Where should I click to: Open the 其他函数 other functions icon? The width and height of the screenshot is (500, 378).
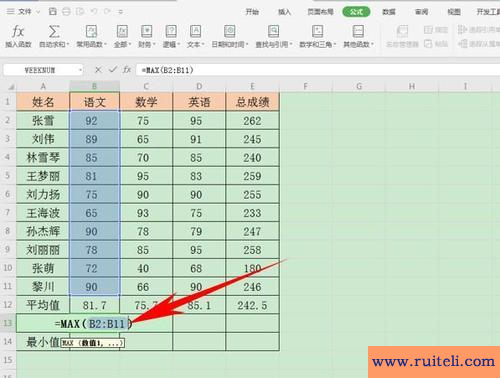pyautogui.click(x=358, y=32)
